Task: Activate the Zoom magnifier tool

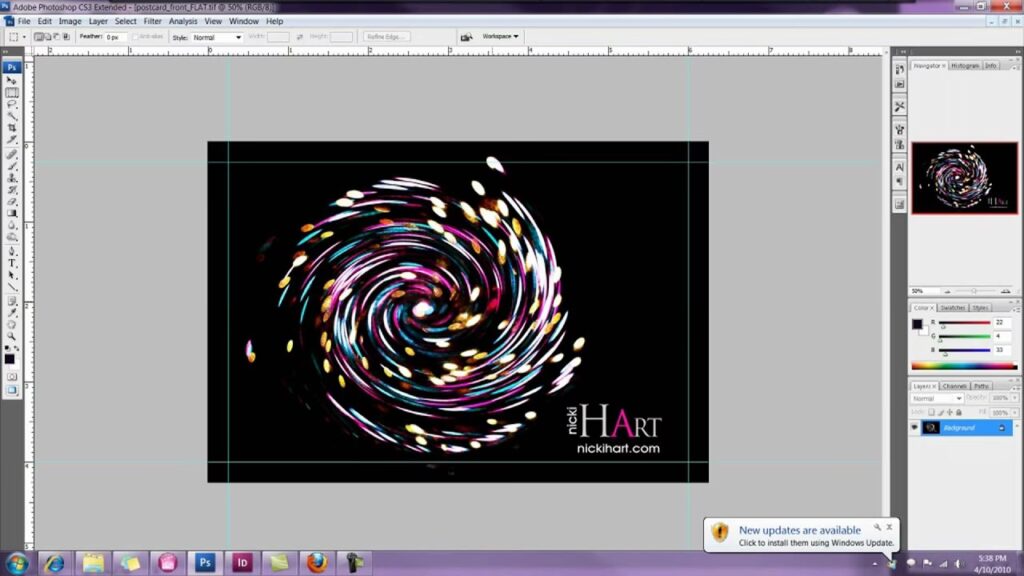Action: pos(12,336)
